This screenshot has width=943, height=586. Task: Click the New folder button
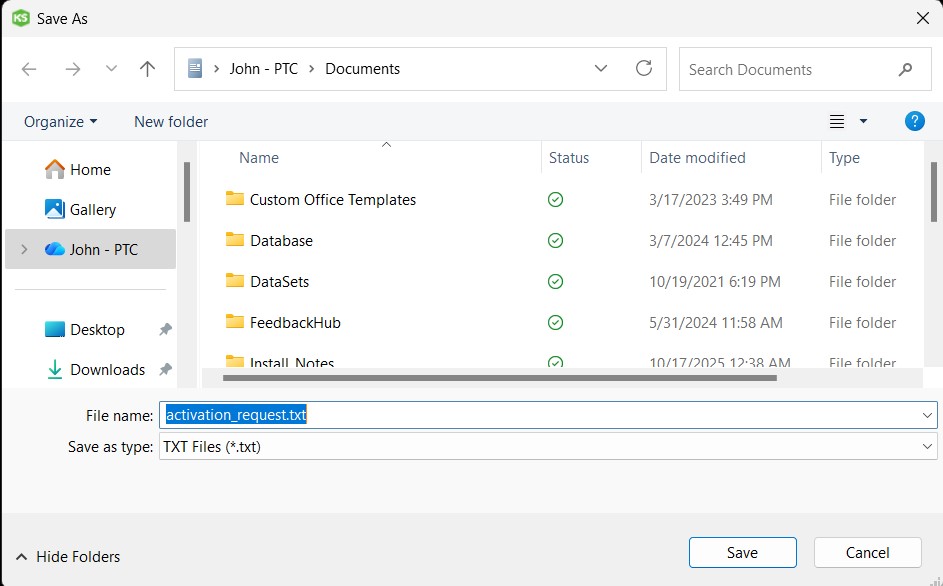[x=171, y=121]
